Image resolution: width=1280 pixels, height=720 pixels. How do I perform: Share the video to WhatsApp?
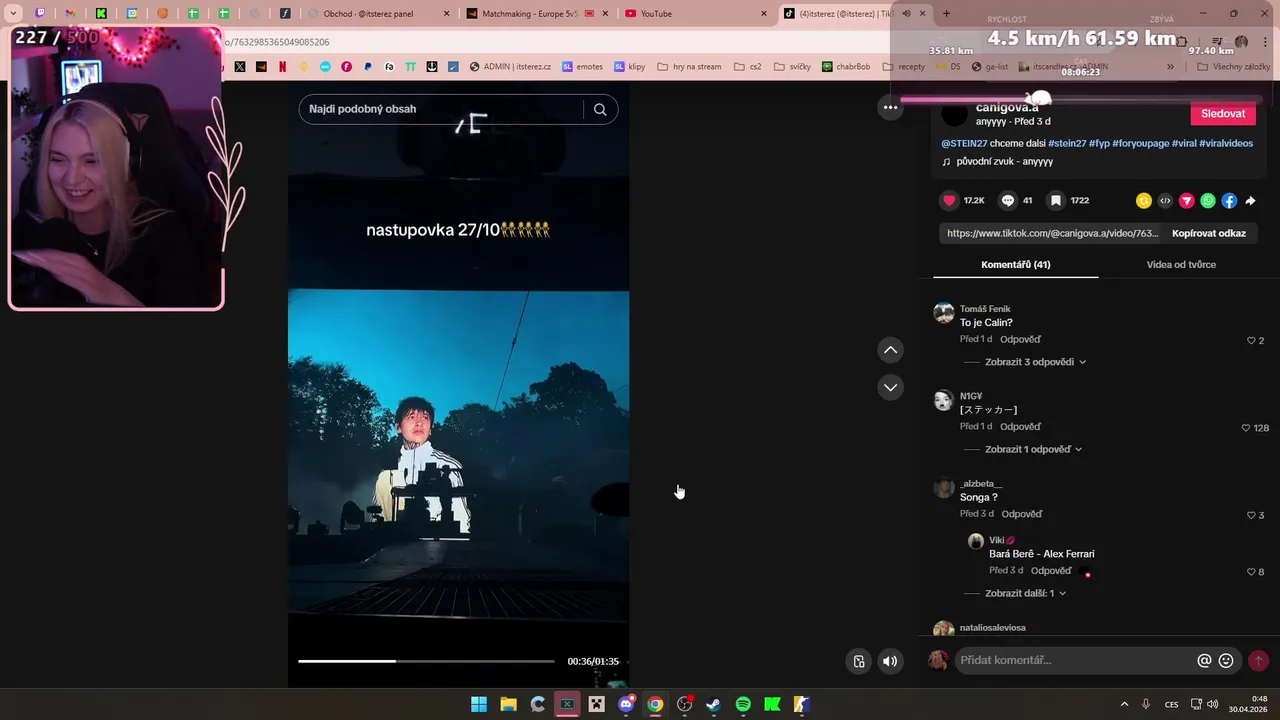pyautogui.click(x=1208, y=201)
